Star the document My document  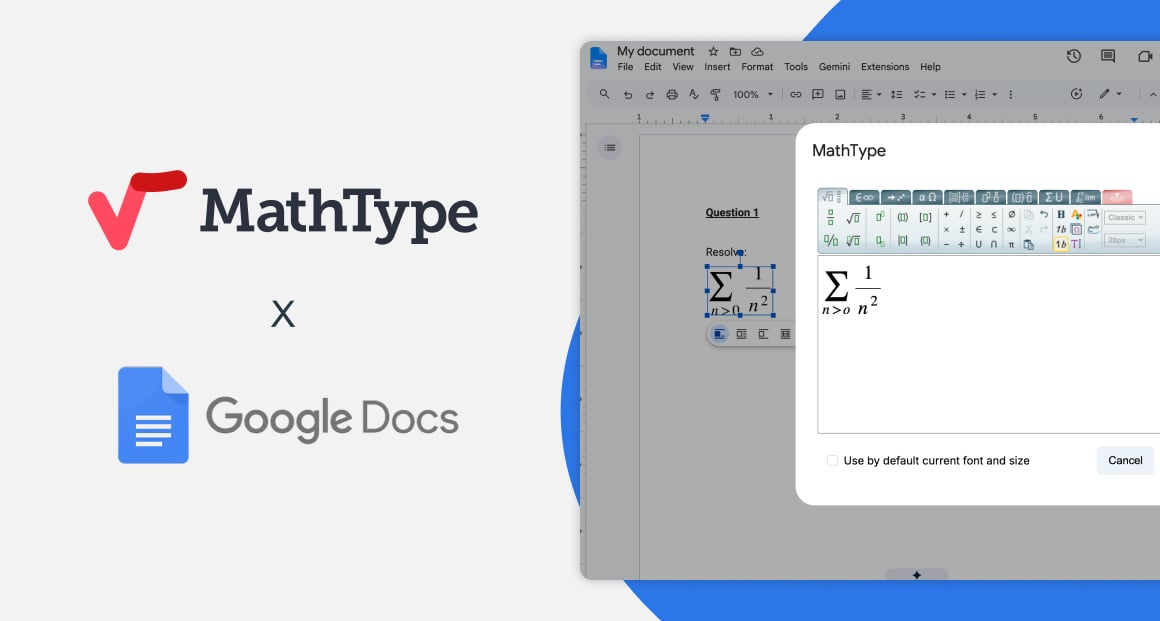point(713,52)
